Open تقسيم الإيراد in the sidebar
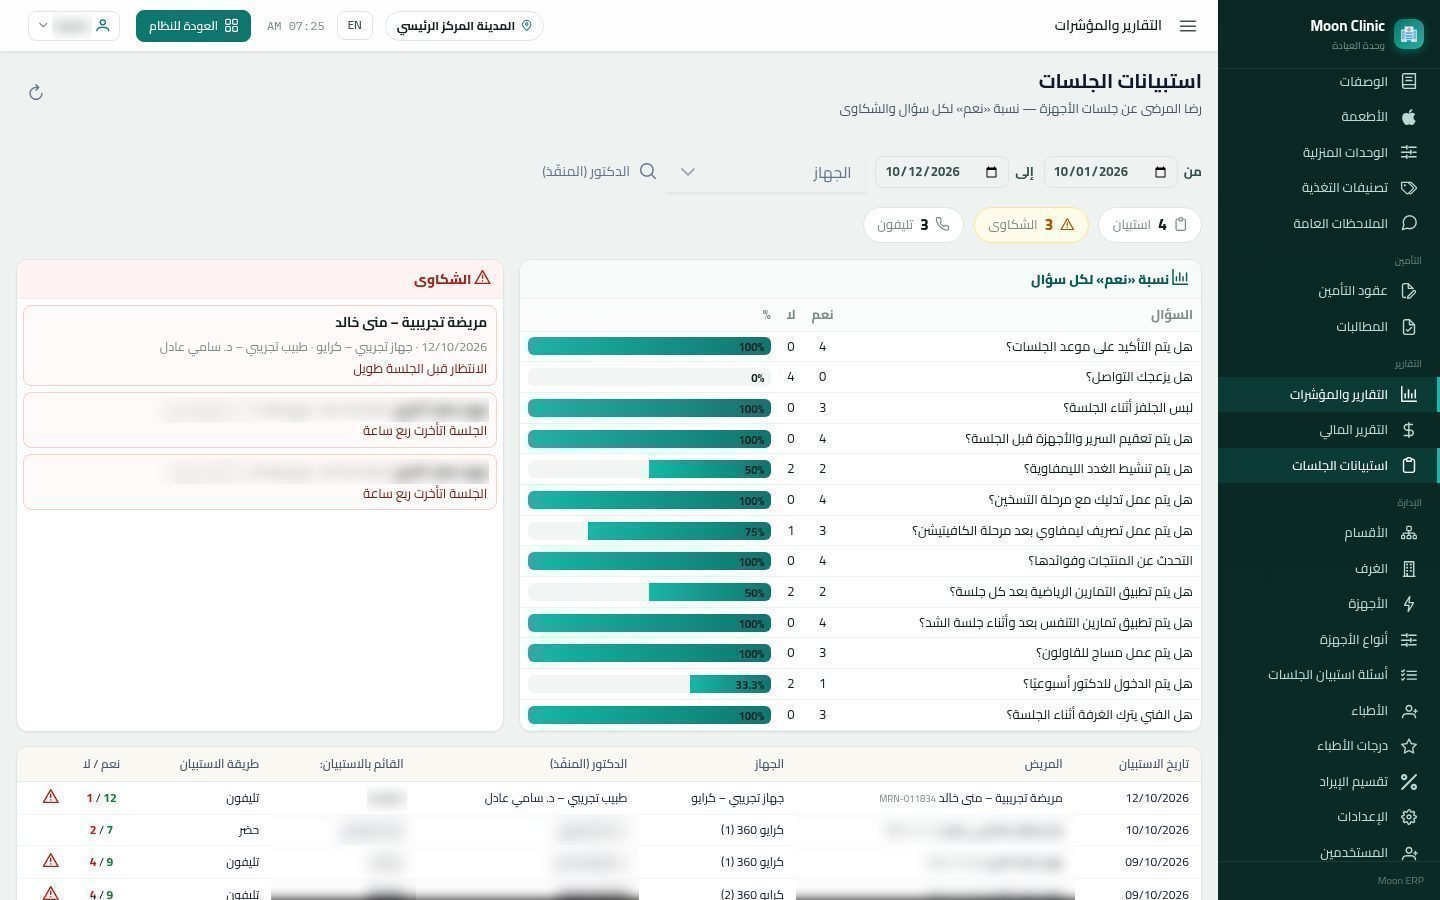The width and height of the screenshot is (1440, 900). click(x=1328, y=782)
